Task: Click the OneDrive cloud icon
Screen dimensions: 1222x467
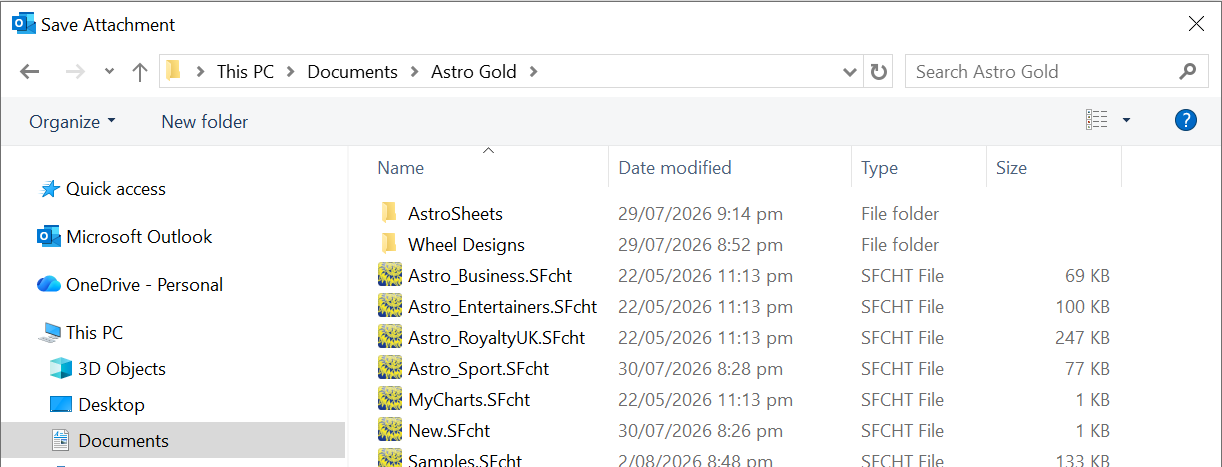Action: [49, 285]
